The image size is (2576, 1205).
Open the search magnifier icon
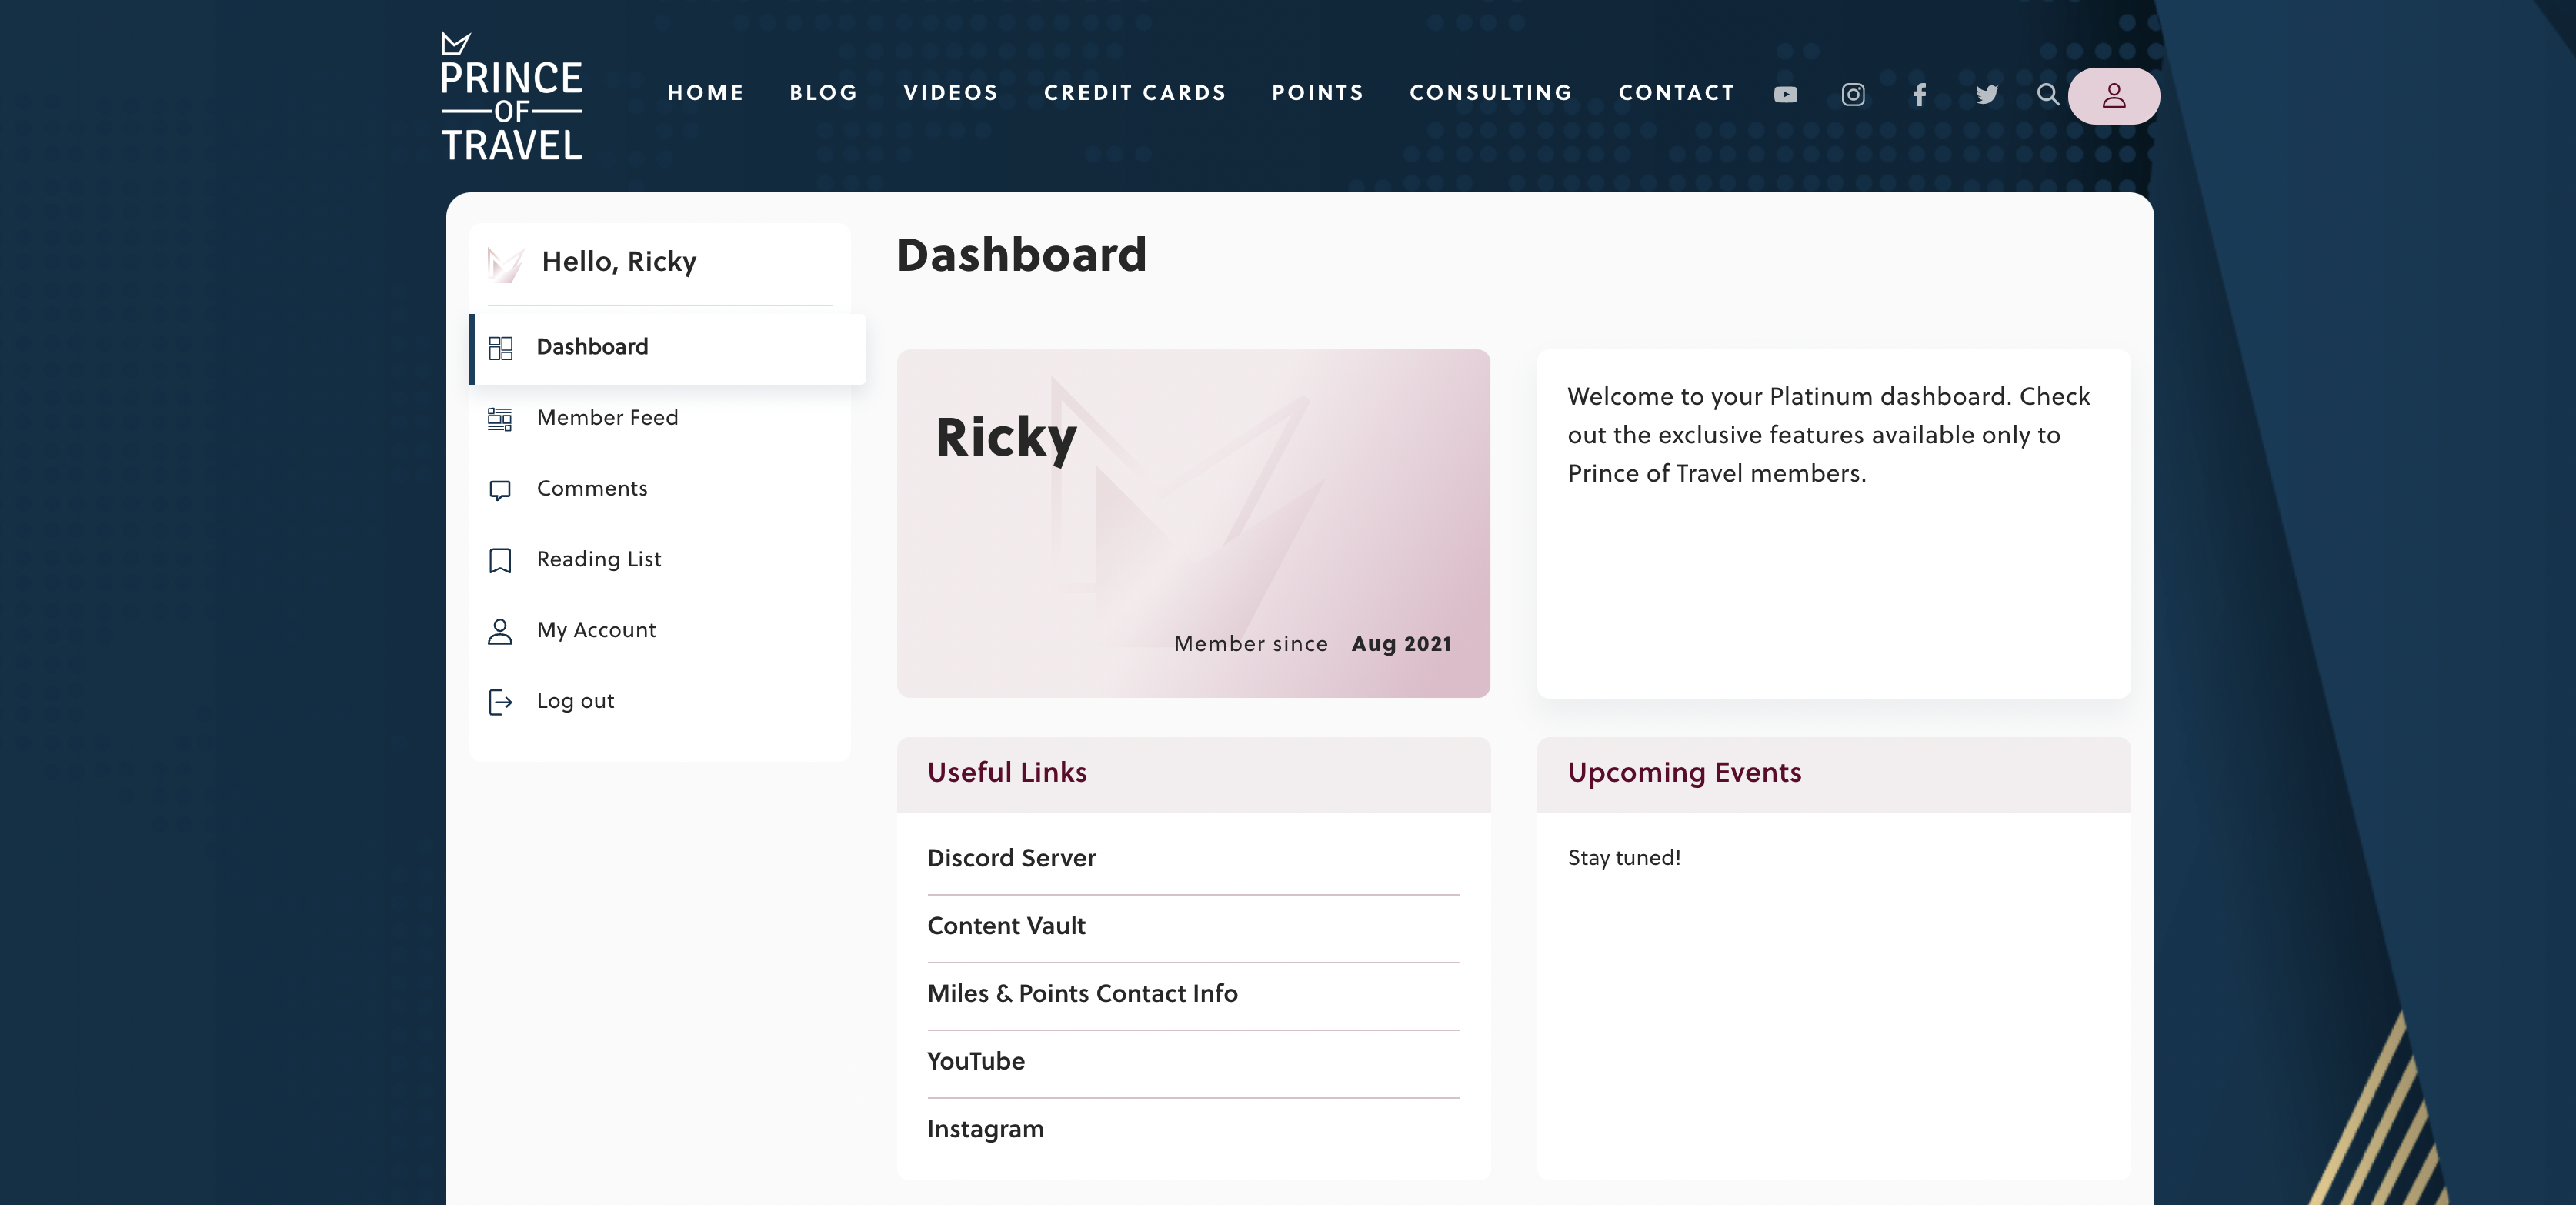pos(2047,95)
